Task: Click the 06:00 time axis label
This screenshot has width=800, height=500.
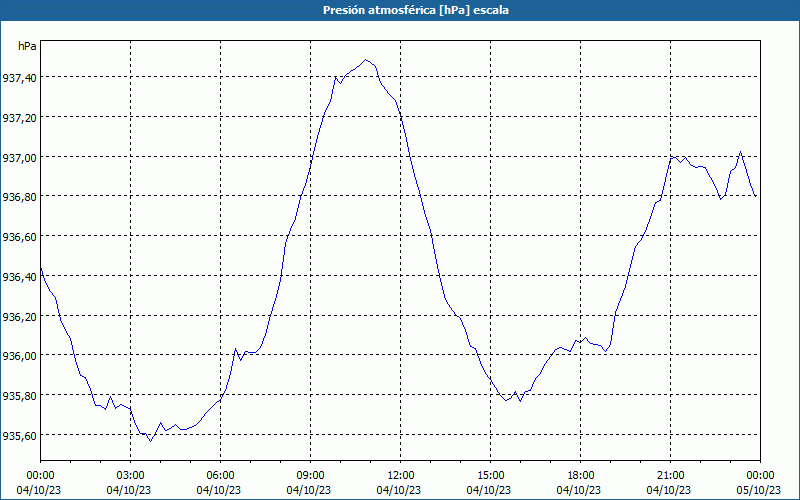Action: pos(220,476)
